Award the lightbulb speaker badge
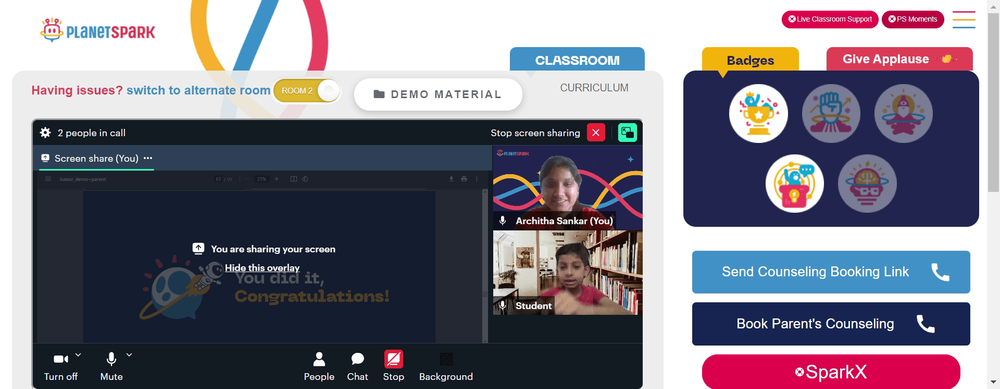Viewport: 1000px width, 389px height. click(x=795, y=184)
